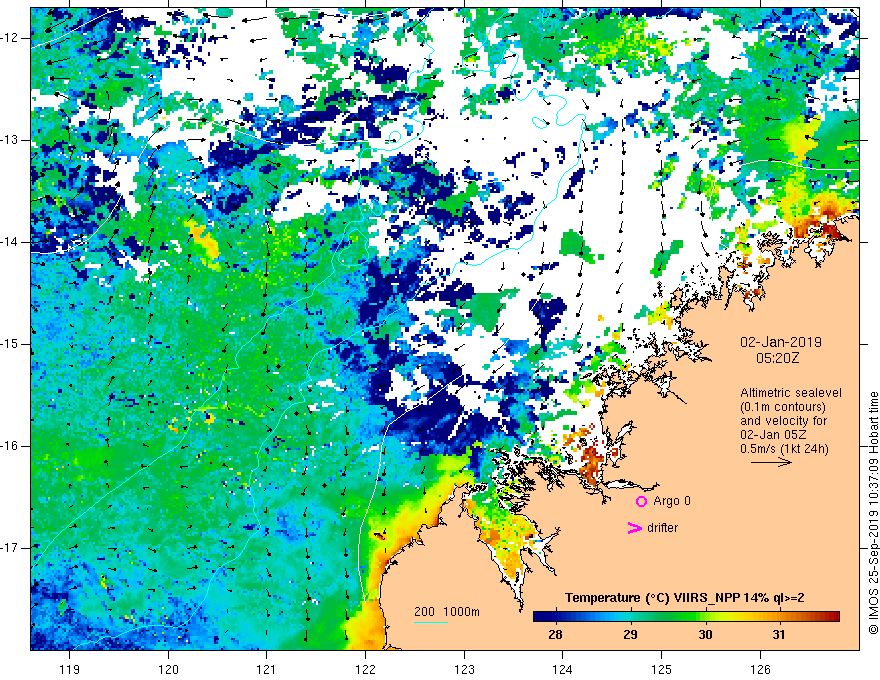
Task: Click the 'Argo 0' legend label
Action: tap(672, 501)
